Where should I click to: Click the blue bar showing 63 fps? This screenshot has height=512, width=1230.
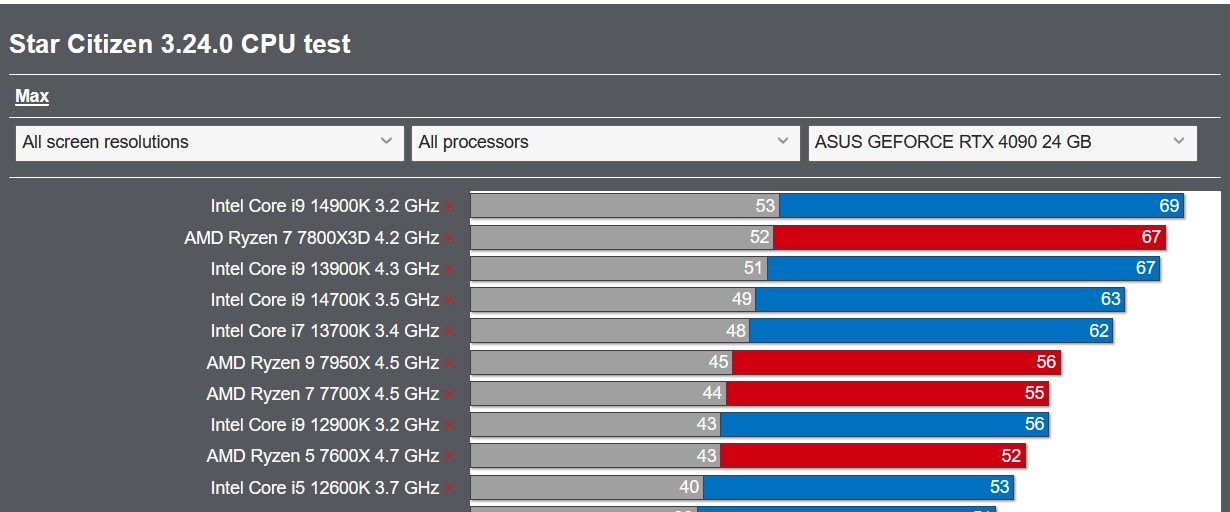pos(940,299)
